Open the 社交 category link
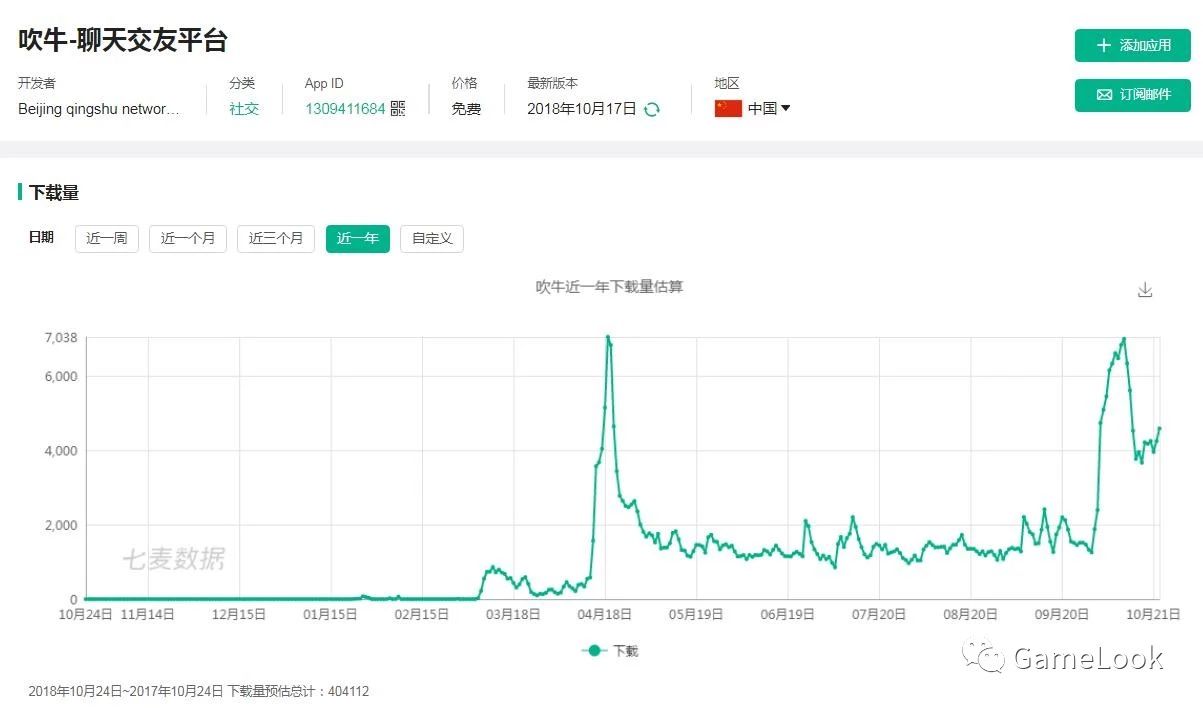The height and width of the screenshot is (708, 1203). (244, 109)
